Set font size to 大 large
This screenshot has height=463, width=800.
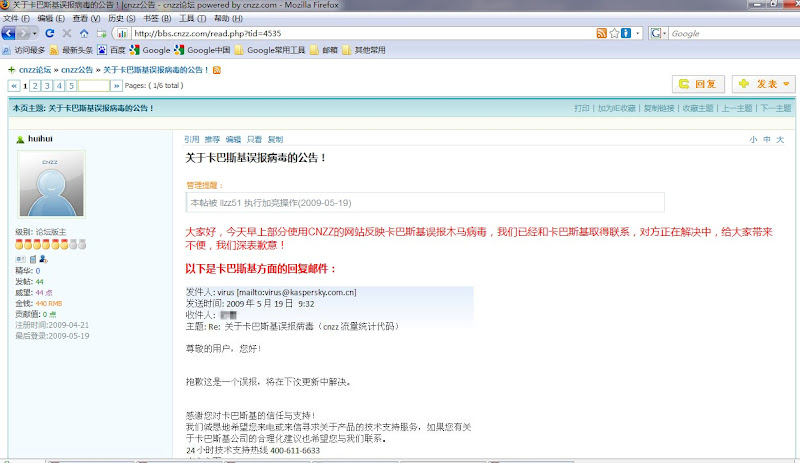click(780, 139)
